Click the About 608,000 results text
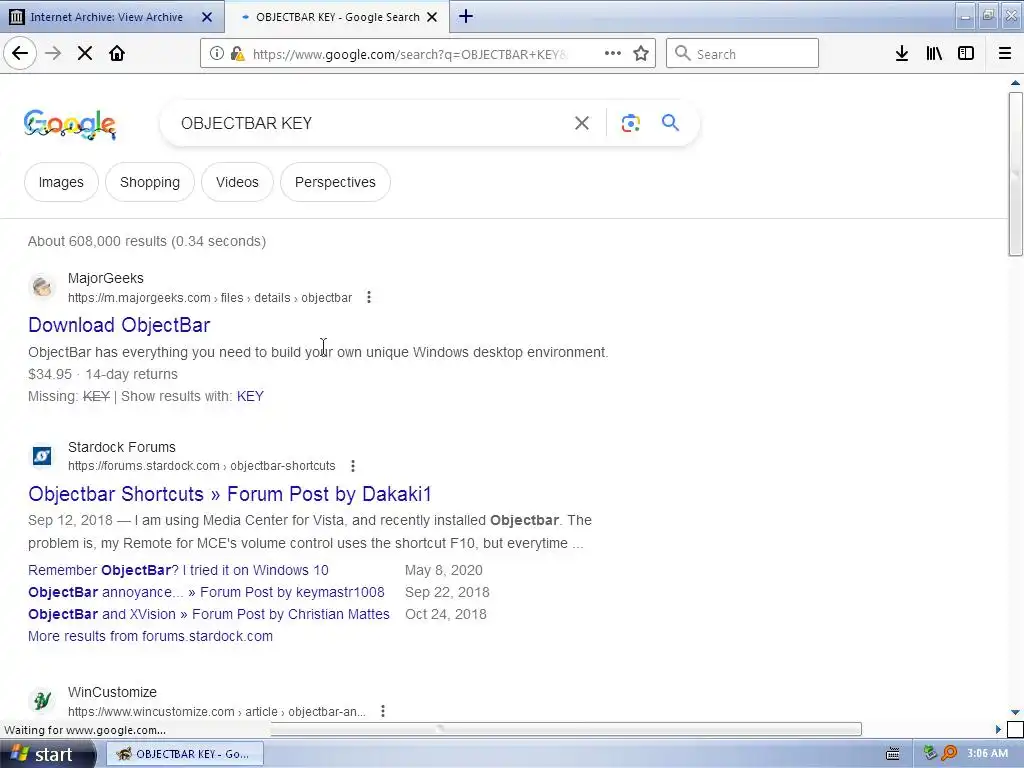 147,242
